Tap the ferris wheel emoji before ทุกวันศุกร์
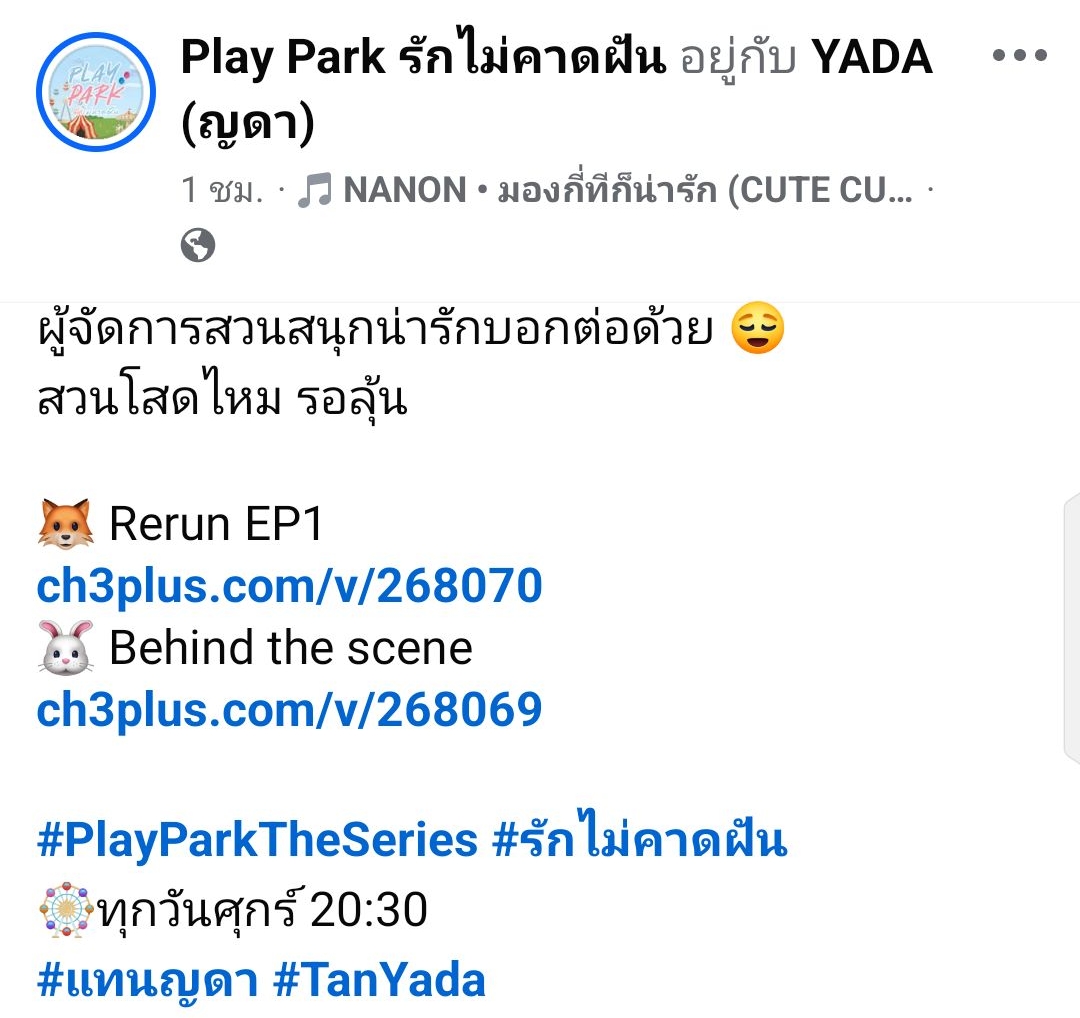The height and width of the screenshot is (1018, 1080). point(65,909)
